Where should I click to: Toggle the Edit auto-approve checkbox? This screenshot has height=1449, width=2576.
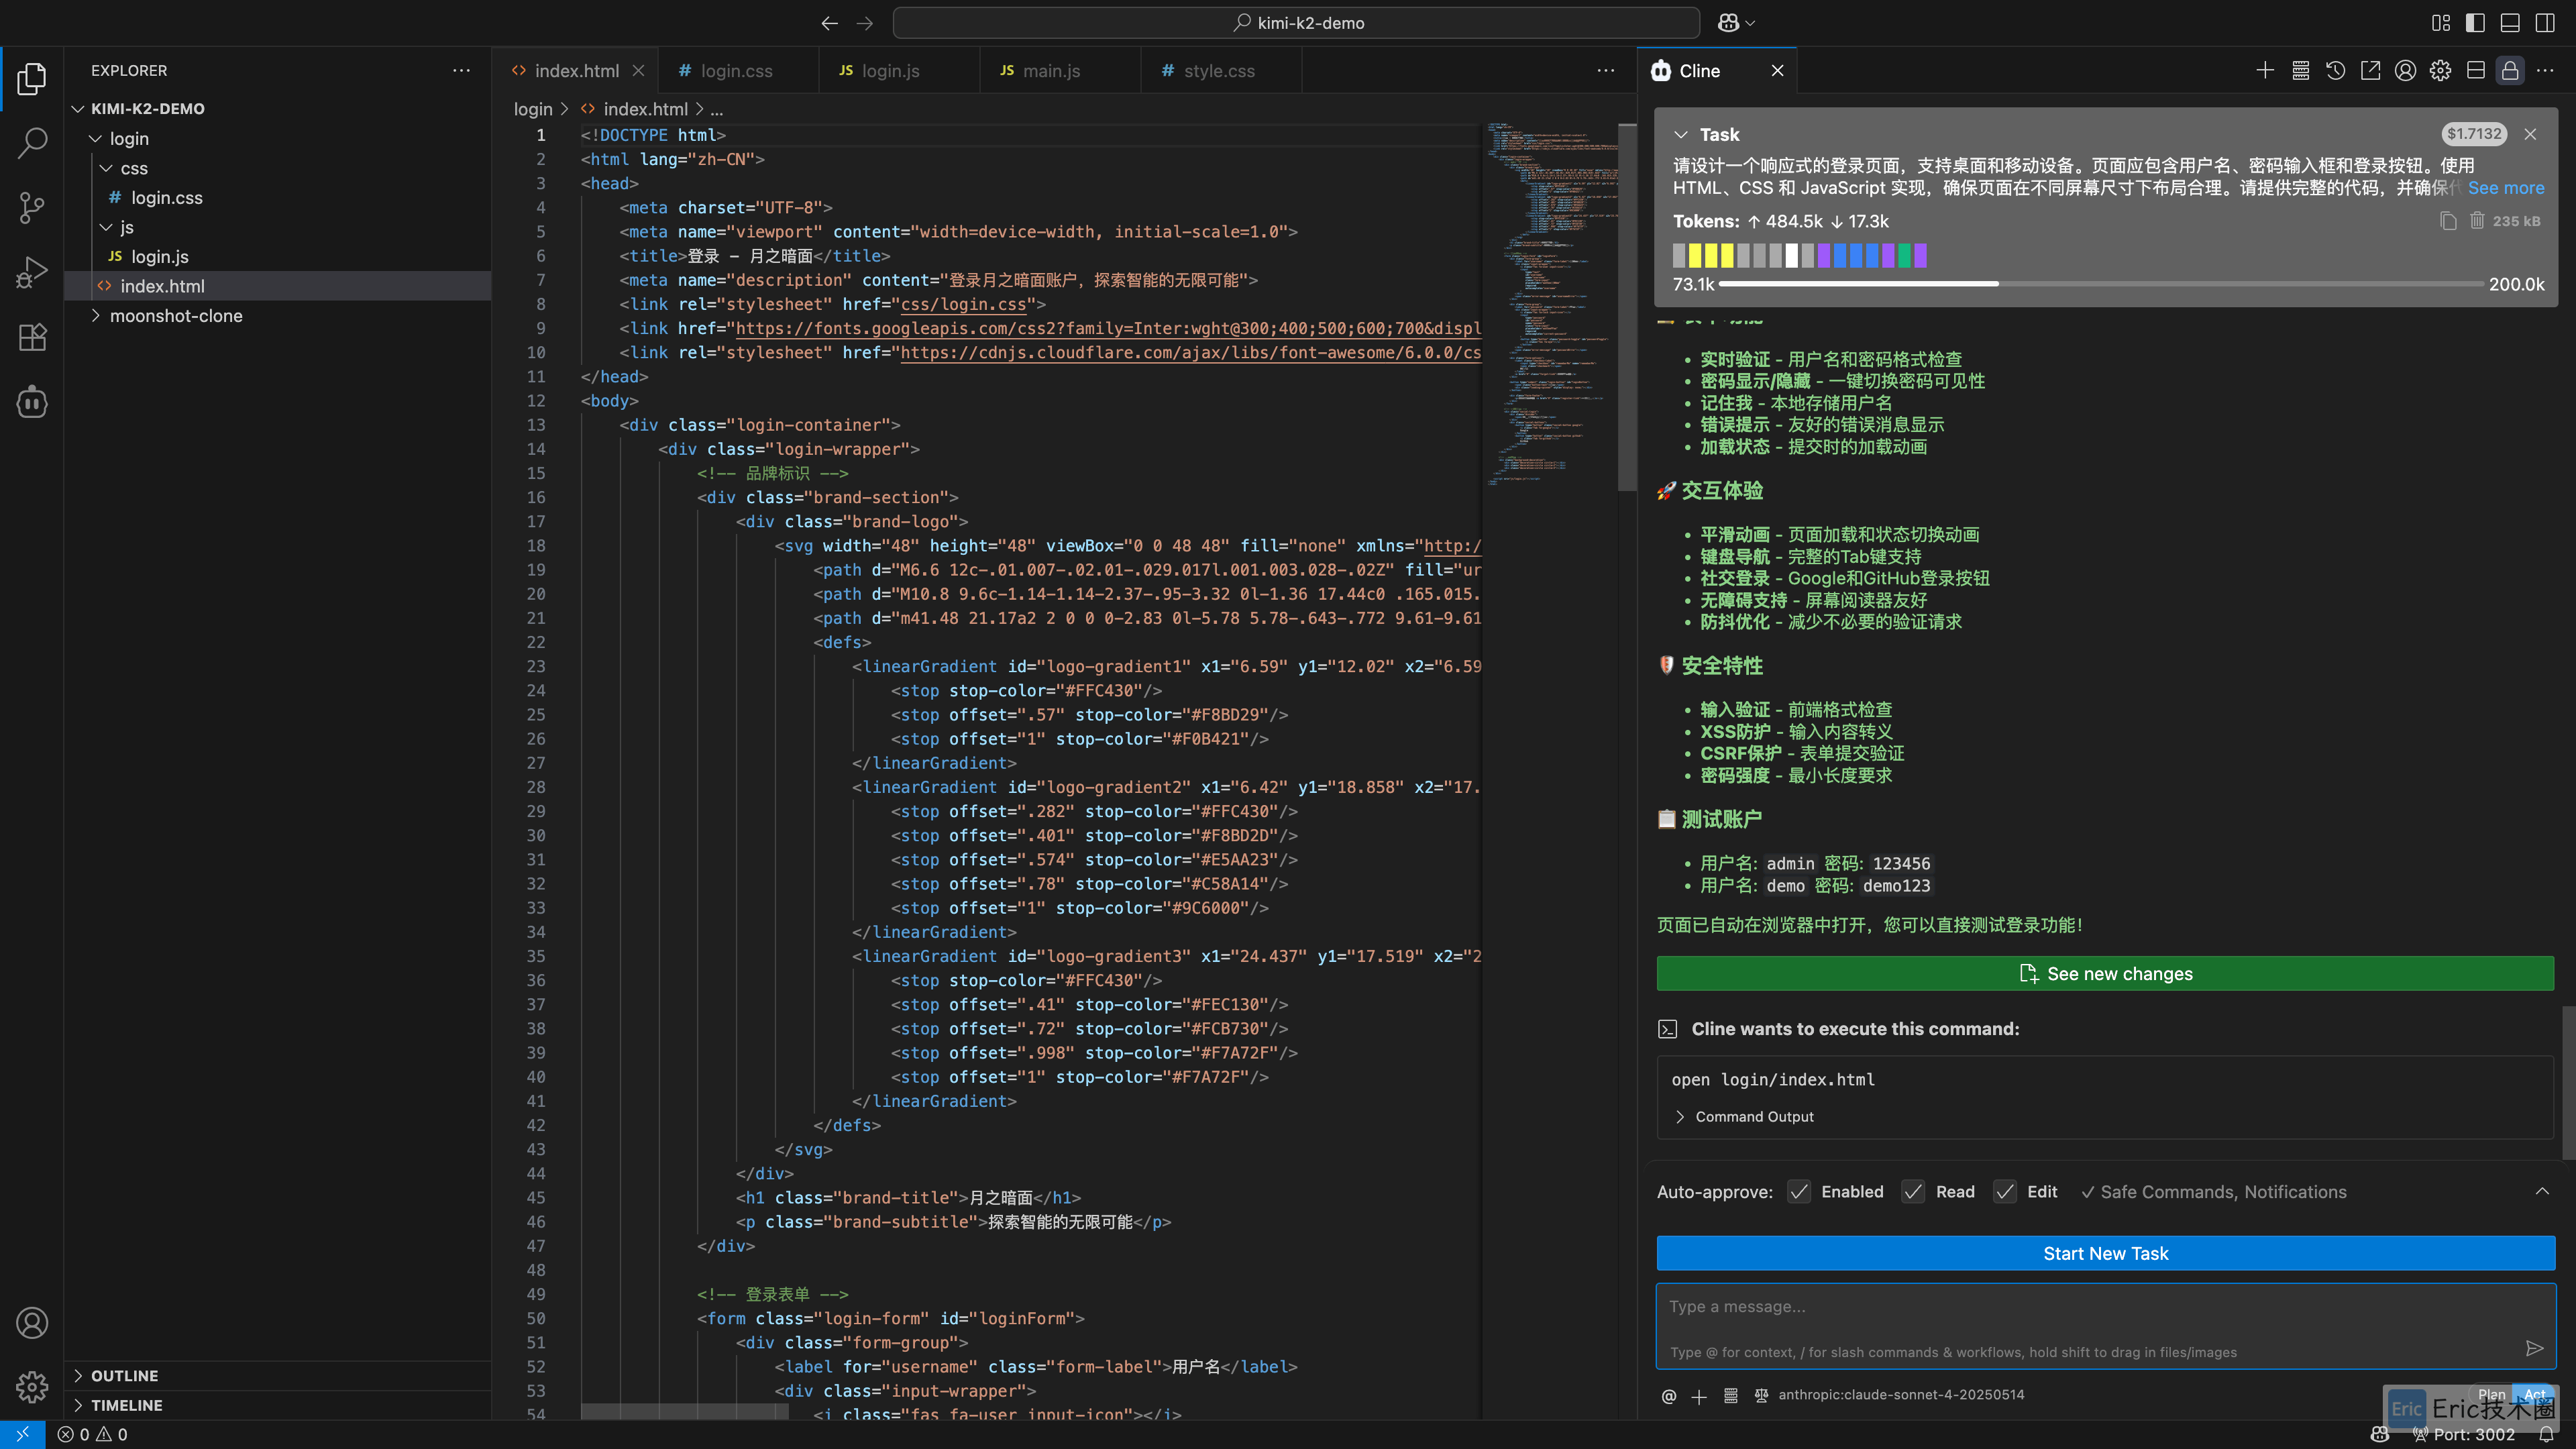[2005, 1191]
